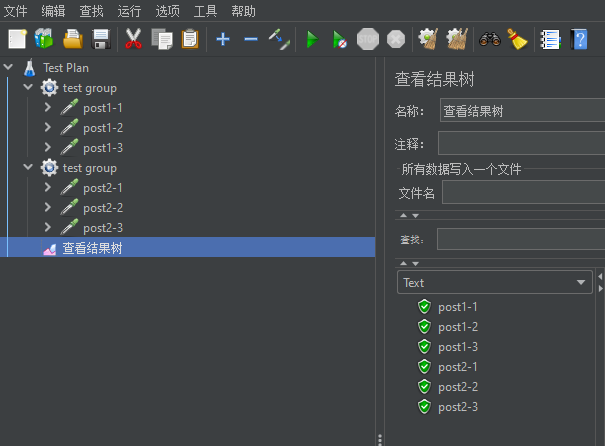The height and width of the screenshot is (446, 605).
Task: Collapse the second test group node
Action: tap(28, 167)
